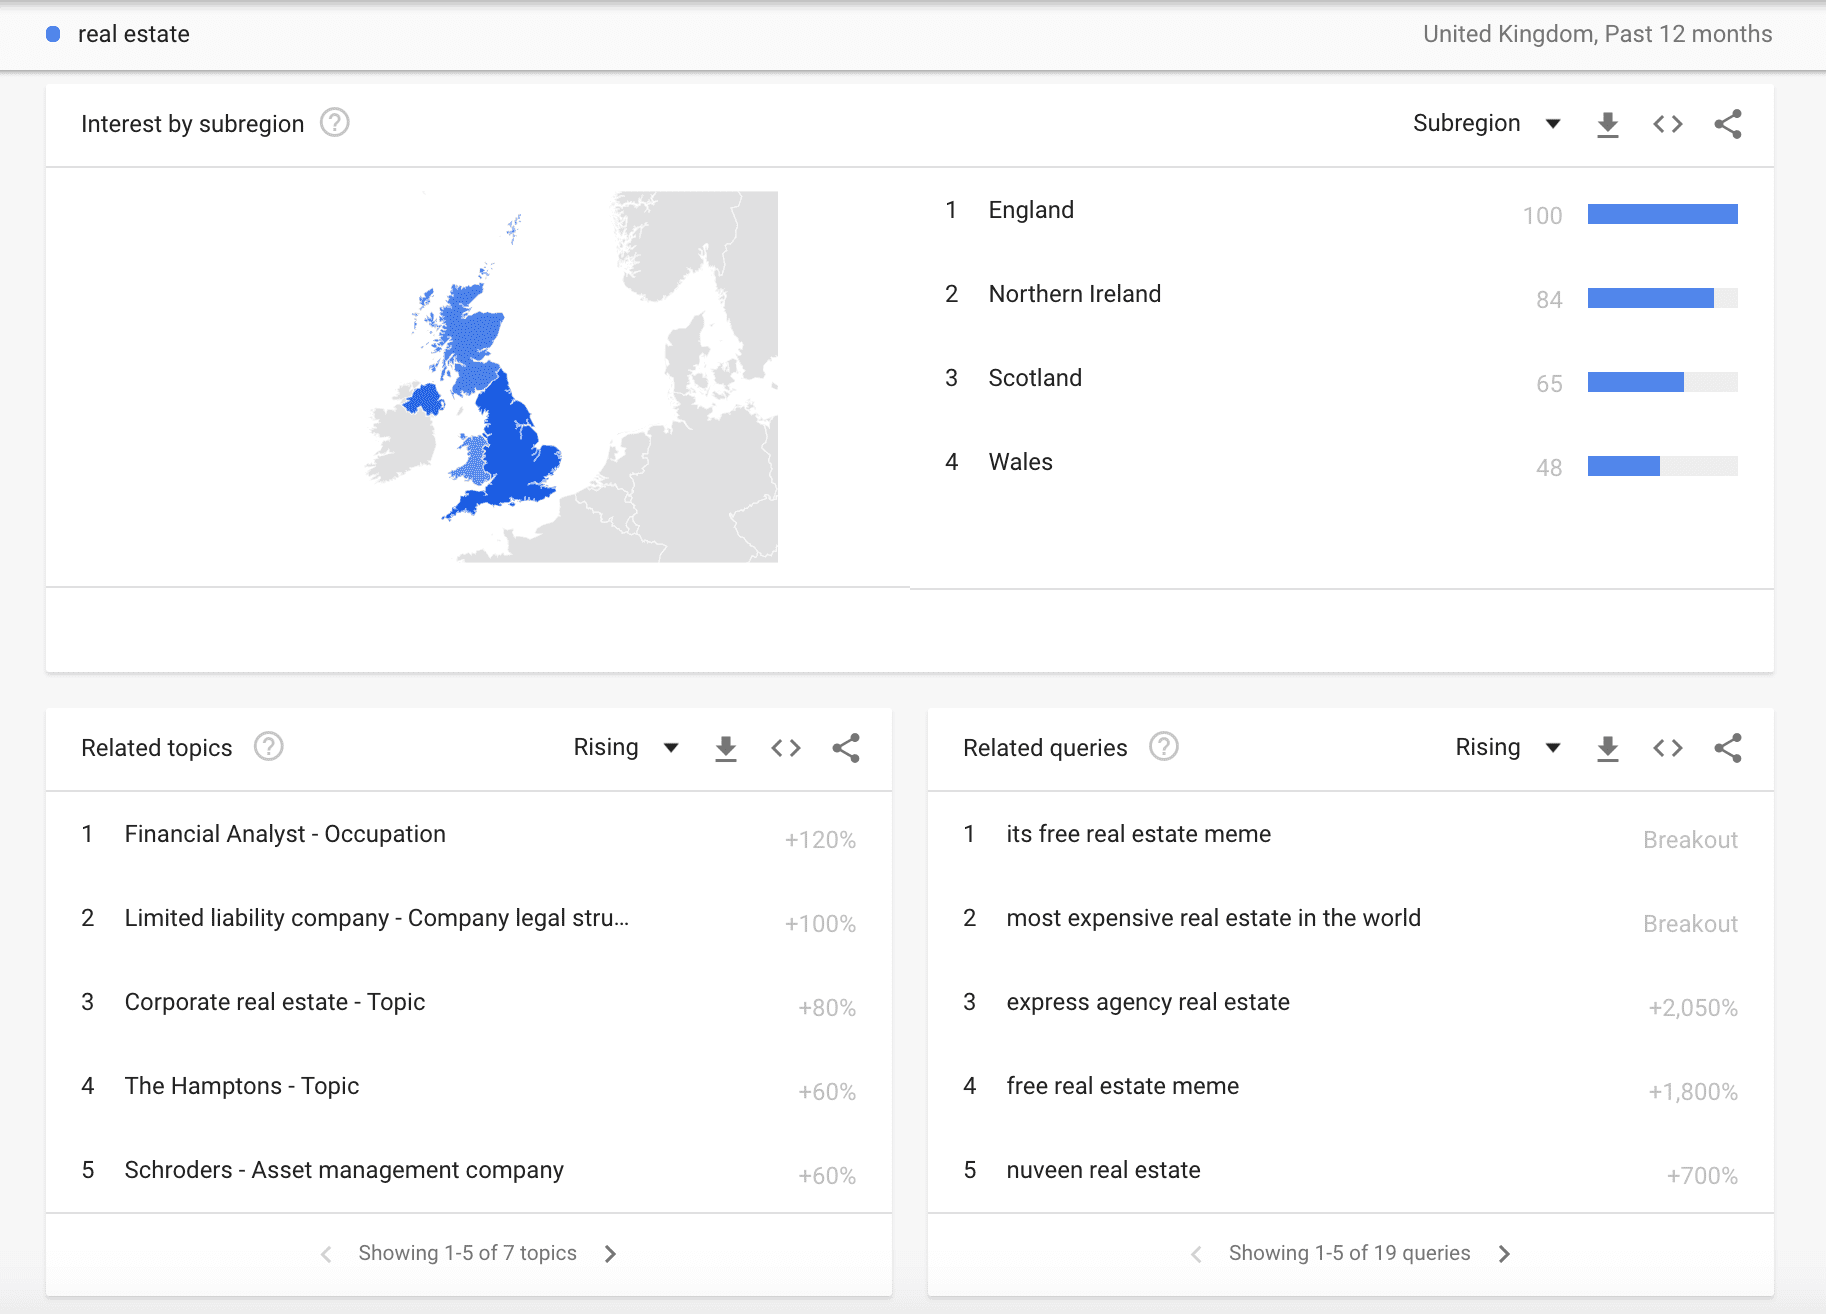Share the Interest by subregion chart
Image resolution: width=1826 pixels, height=1314 pixels.
(x=1727, y=124)
